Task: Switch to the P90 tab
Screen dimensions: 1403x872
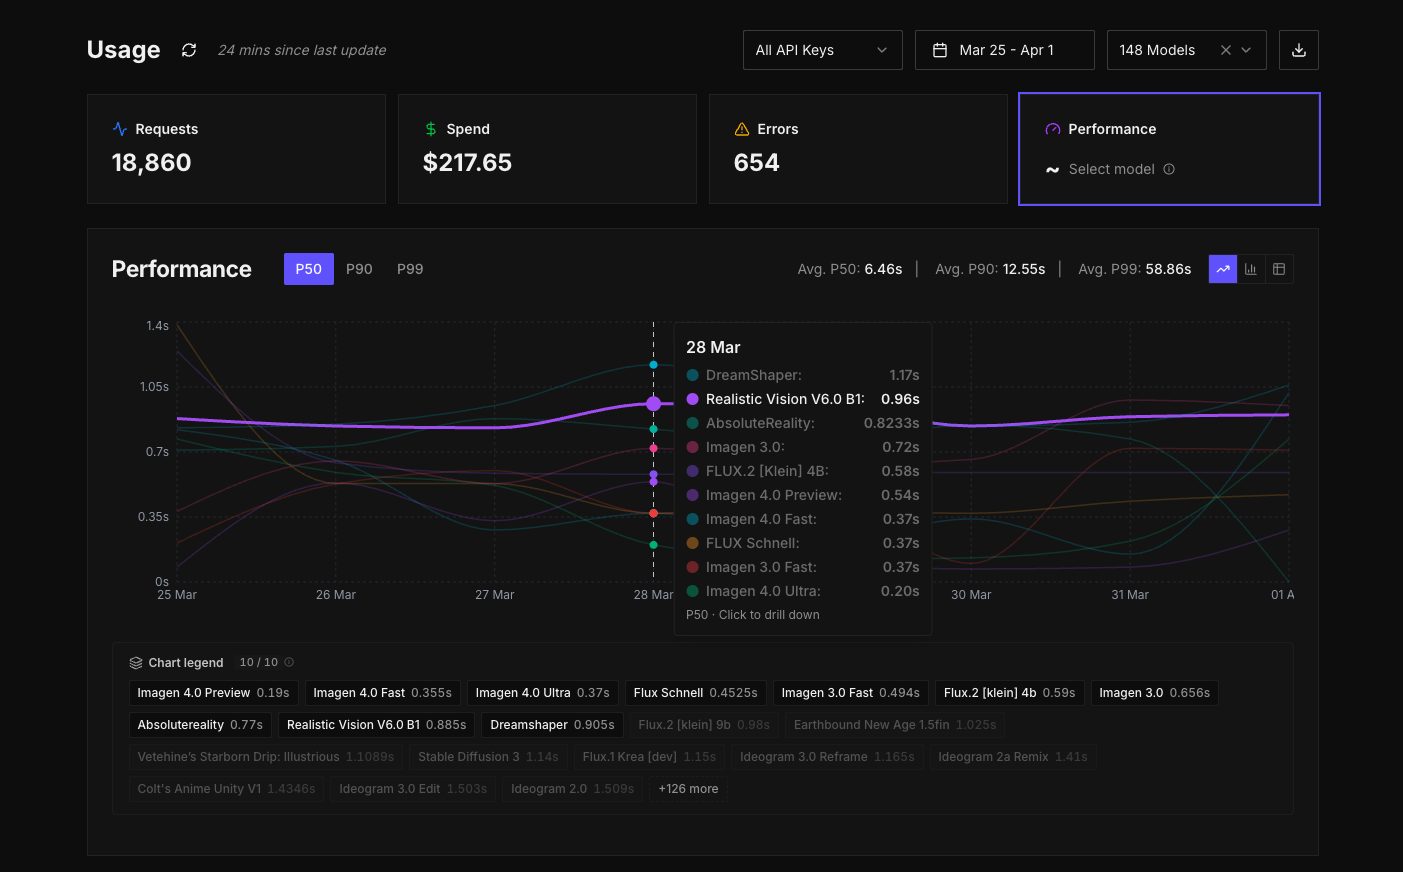Action: pyautogui.click(x=359, y=269)
